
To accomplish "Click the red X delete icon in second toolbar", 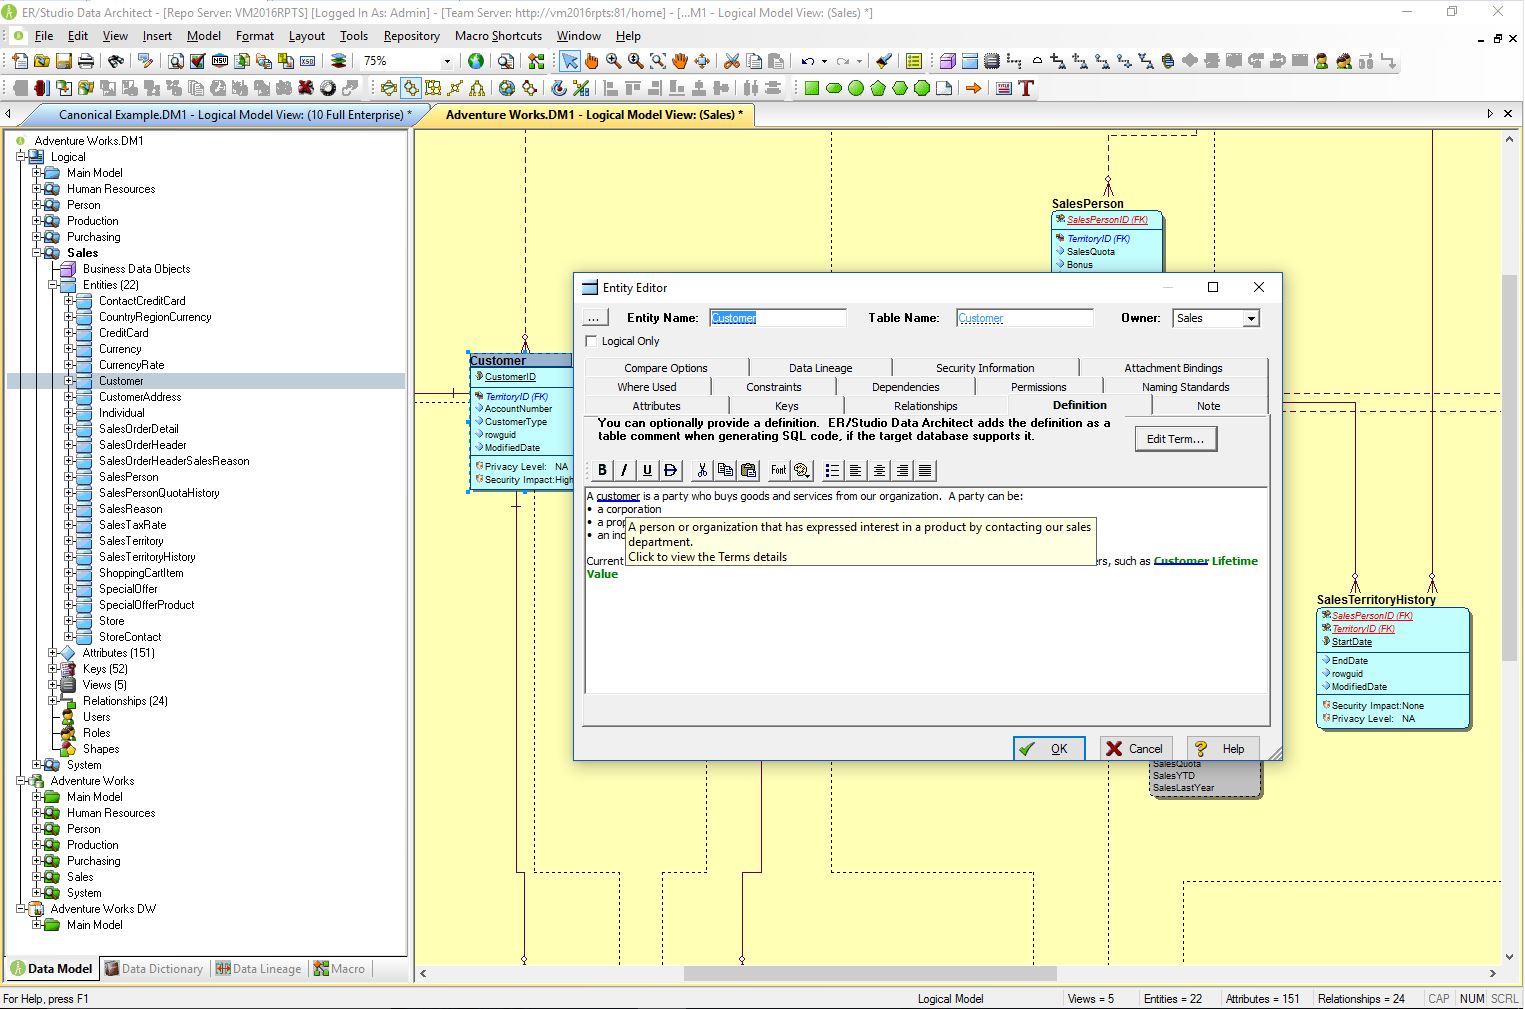I will tap(305, 88).
